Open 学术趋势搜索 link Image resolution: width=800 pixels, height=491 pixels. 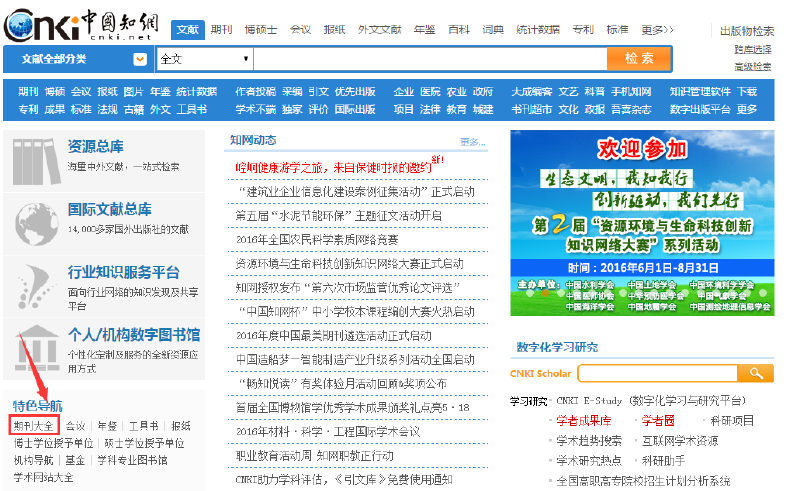[589, 440]
